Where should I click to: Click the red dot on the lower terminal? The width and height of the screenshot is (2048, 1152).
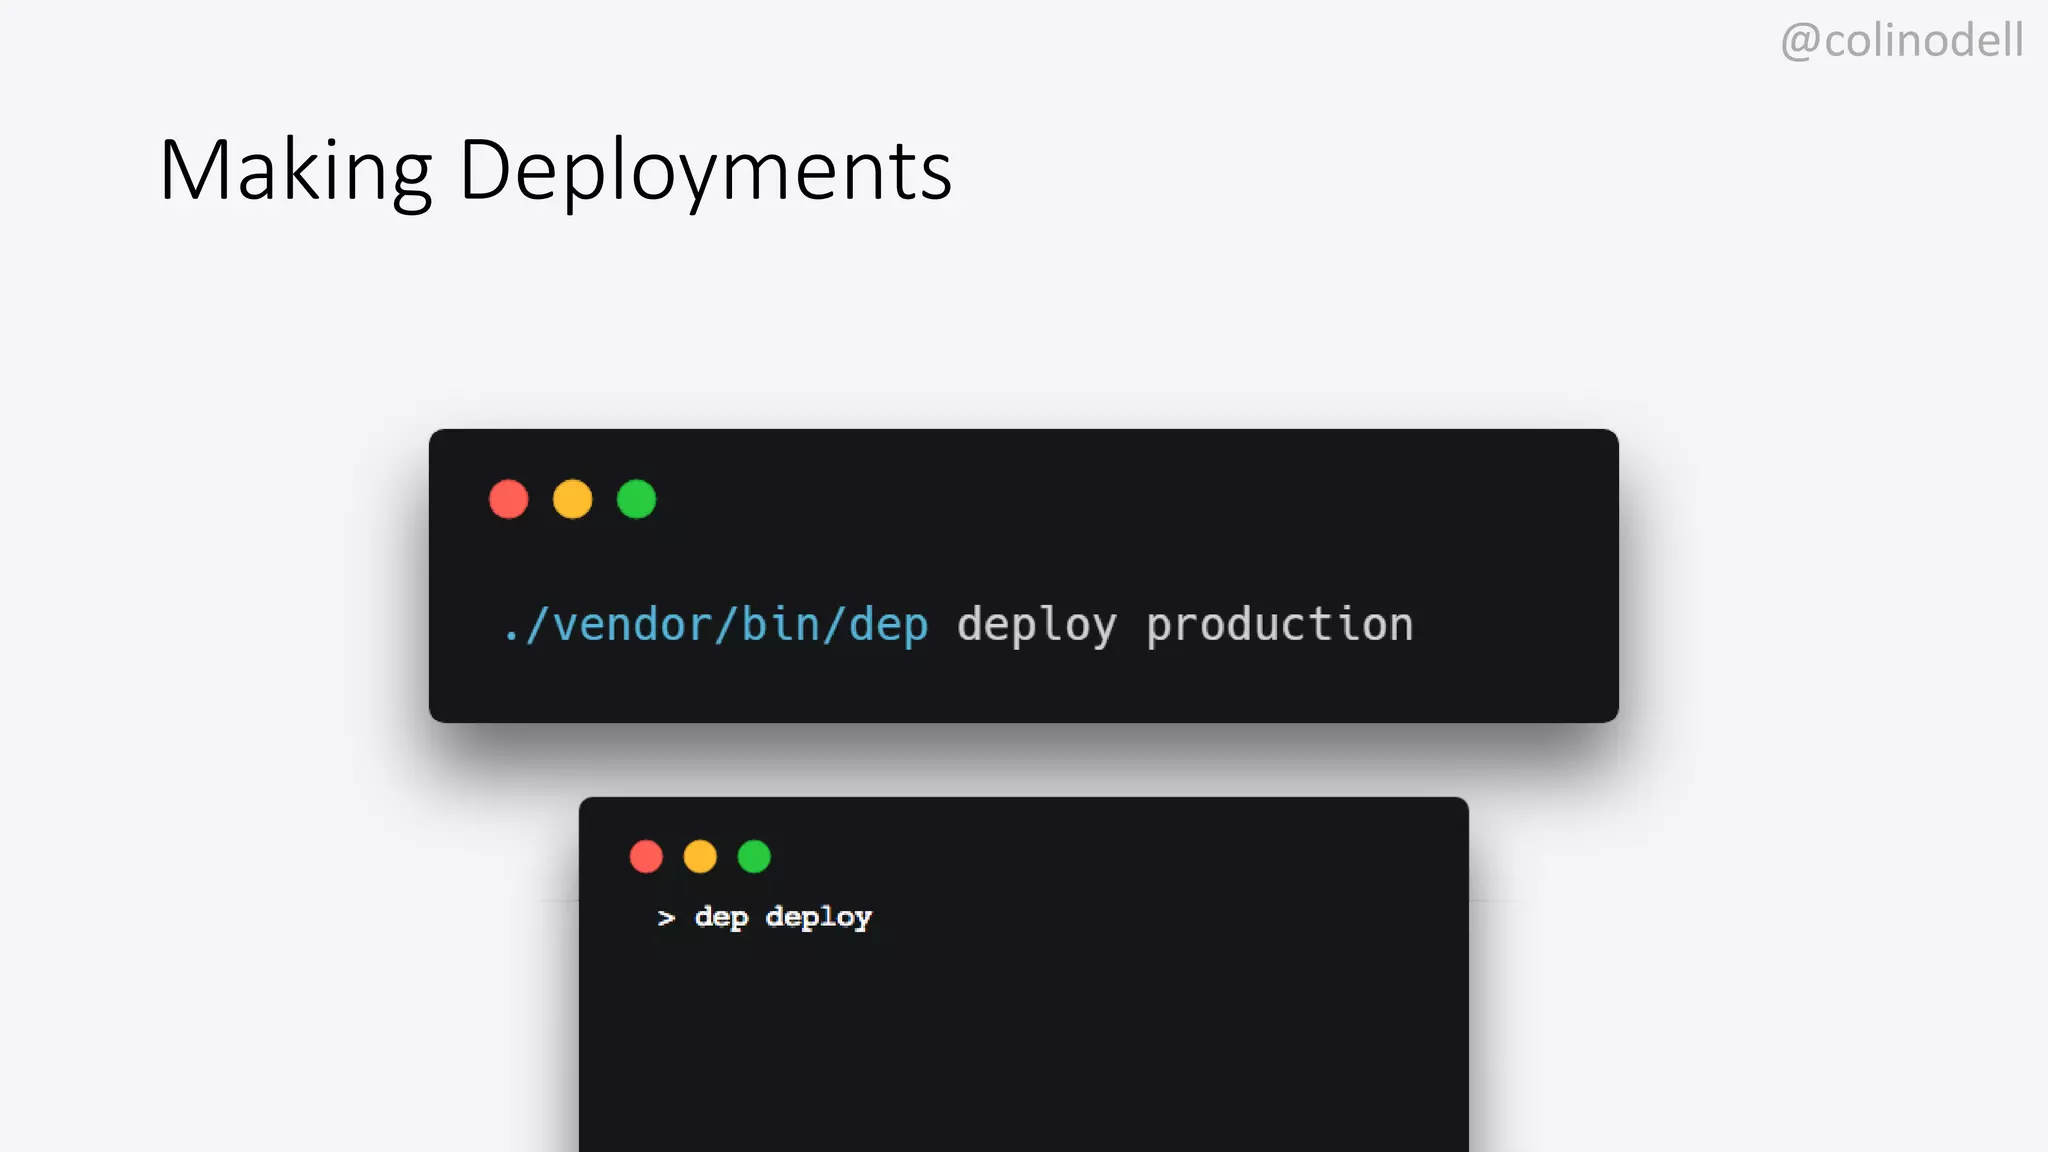646,857
